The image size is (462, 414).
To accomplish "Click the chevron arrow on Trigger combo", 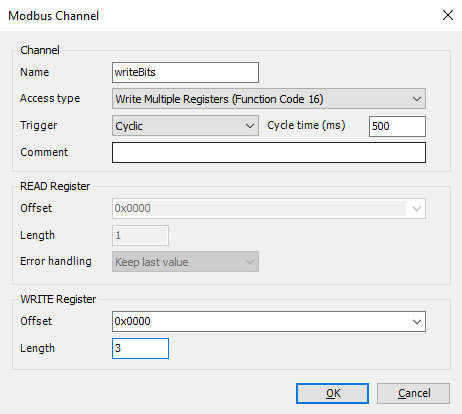I will click(x=250, y=126).
